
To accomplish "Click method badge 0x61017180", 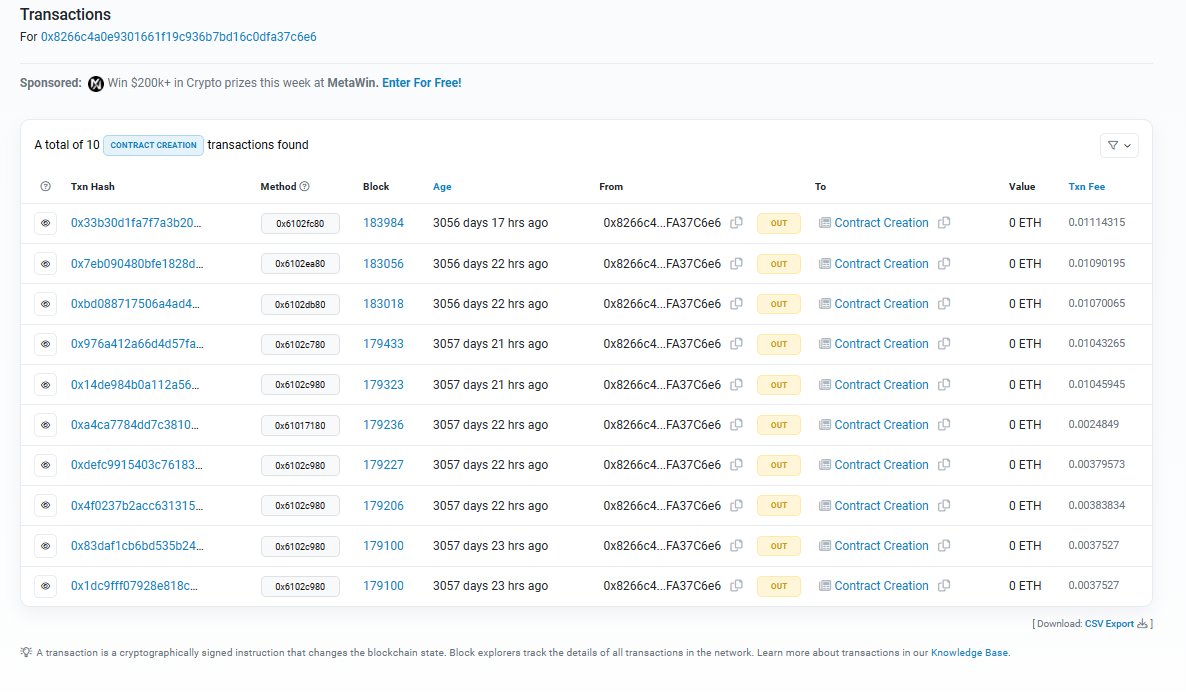I will click(300, 425).
